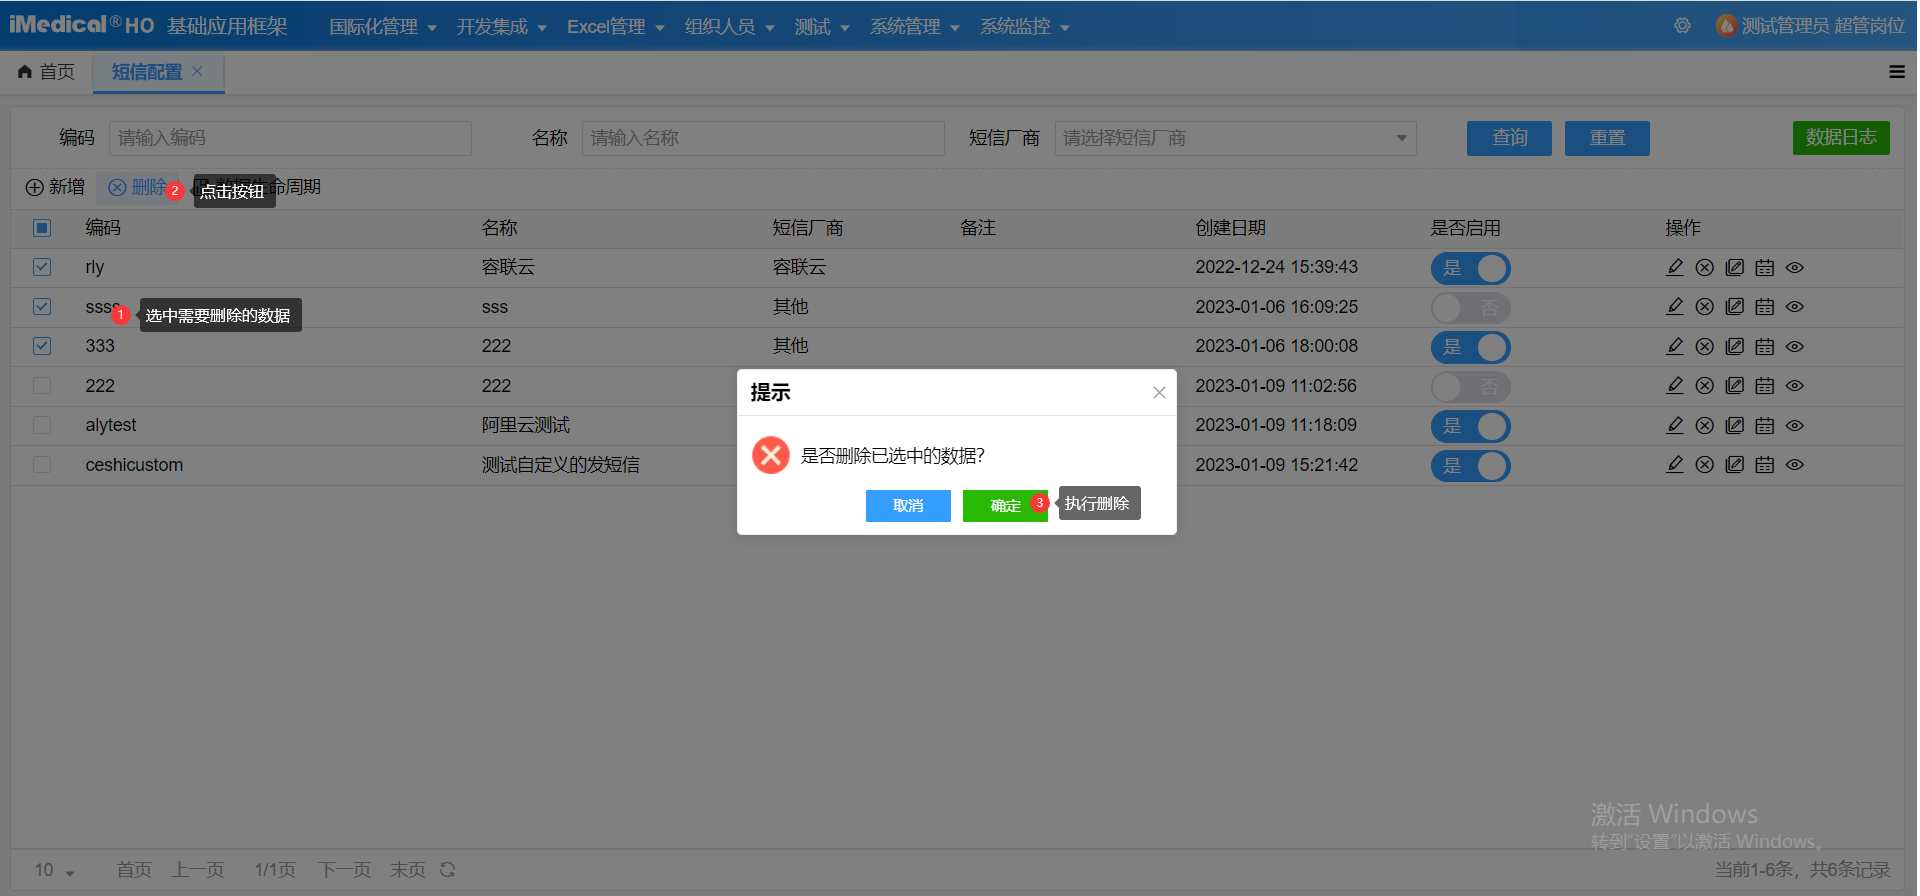Close the 提示 dialog with its X
The image size is (1920, 896).
pos(1159,393)
